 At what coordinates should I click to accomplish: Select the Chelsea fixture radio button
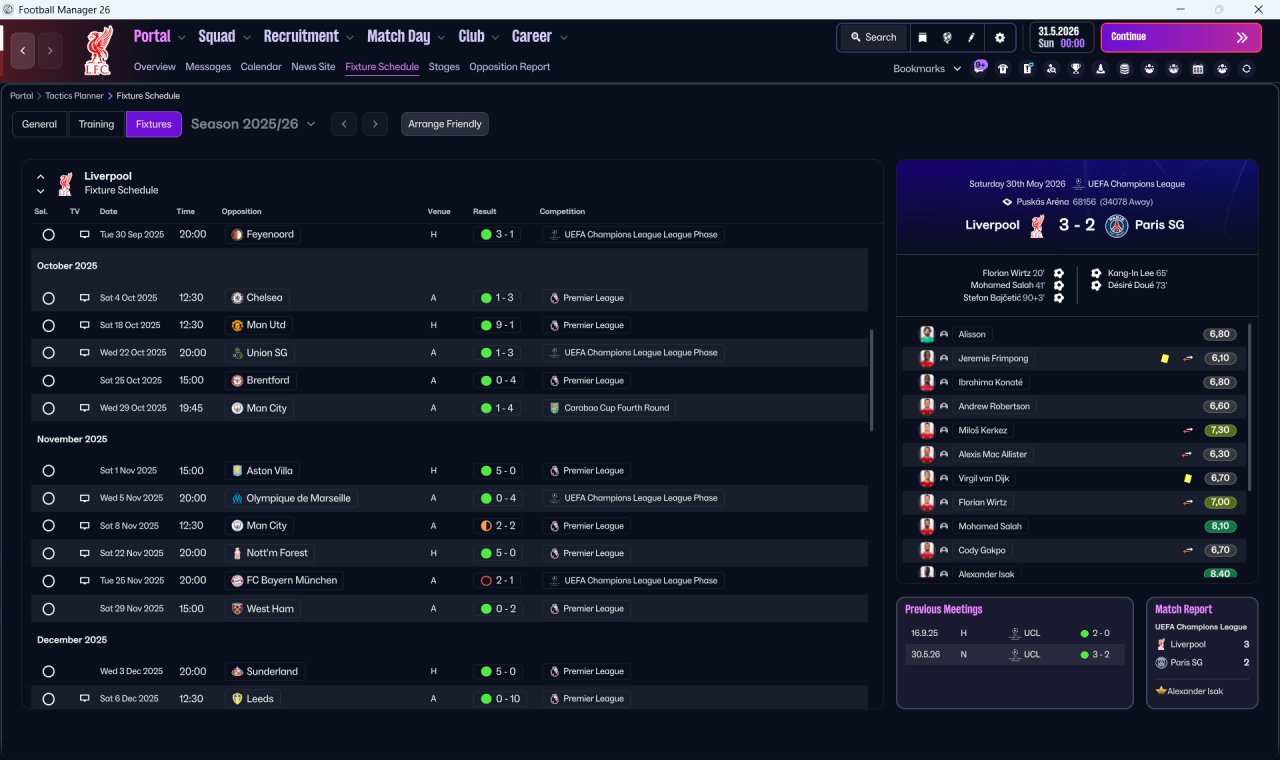tap(48, 298)
